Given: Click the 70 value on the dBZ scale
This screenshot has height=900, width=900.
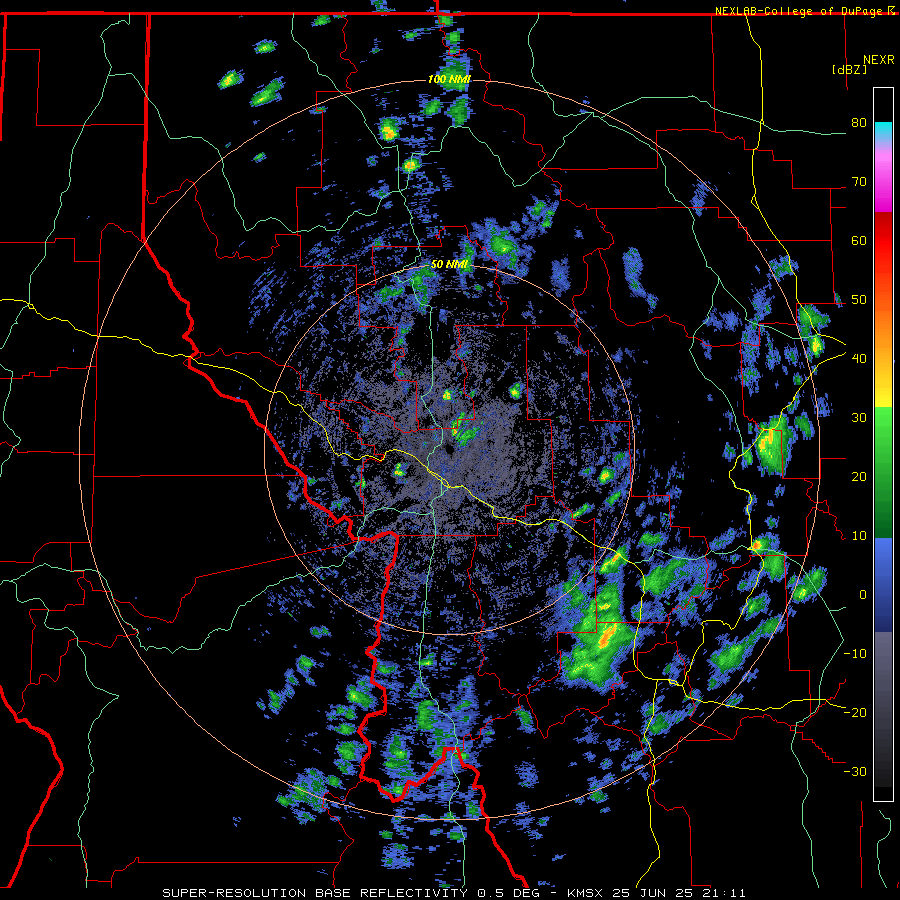Looking at the screenshot, I should click(x=859, y=181).
